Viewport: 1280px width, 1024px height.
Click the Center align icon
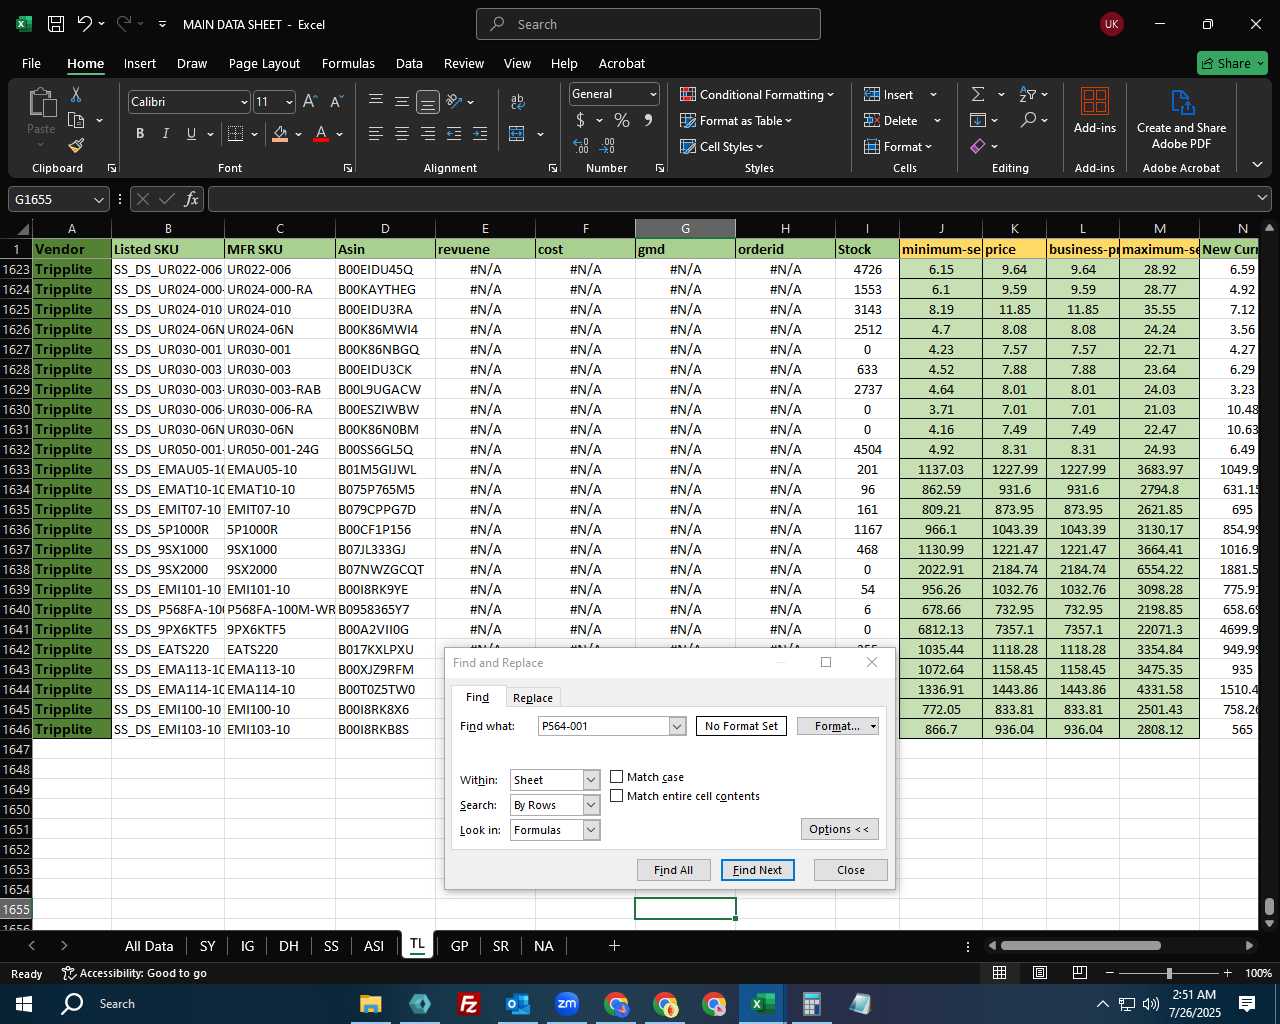click(x=402, y=133)
